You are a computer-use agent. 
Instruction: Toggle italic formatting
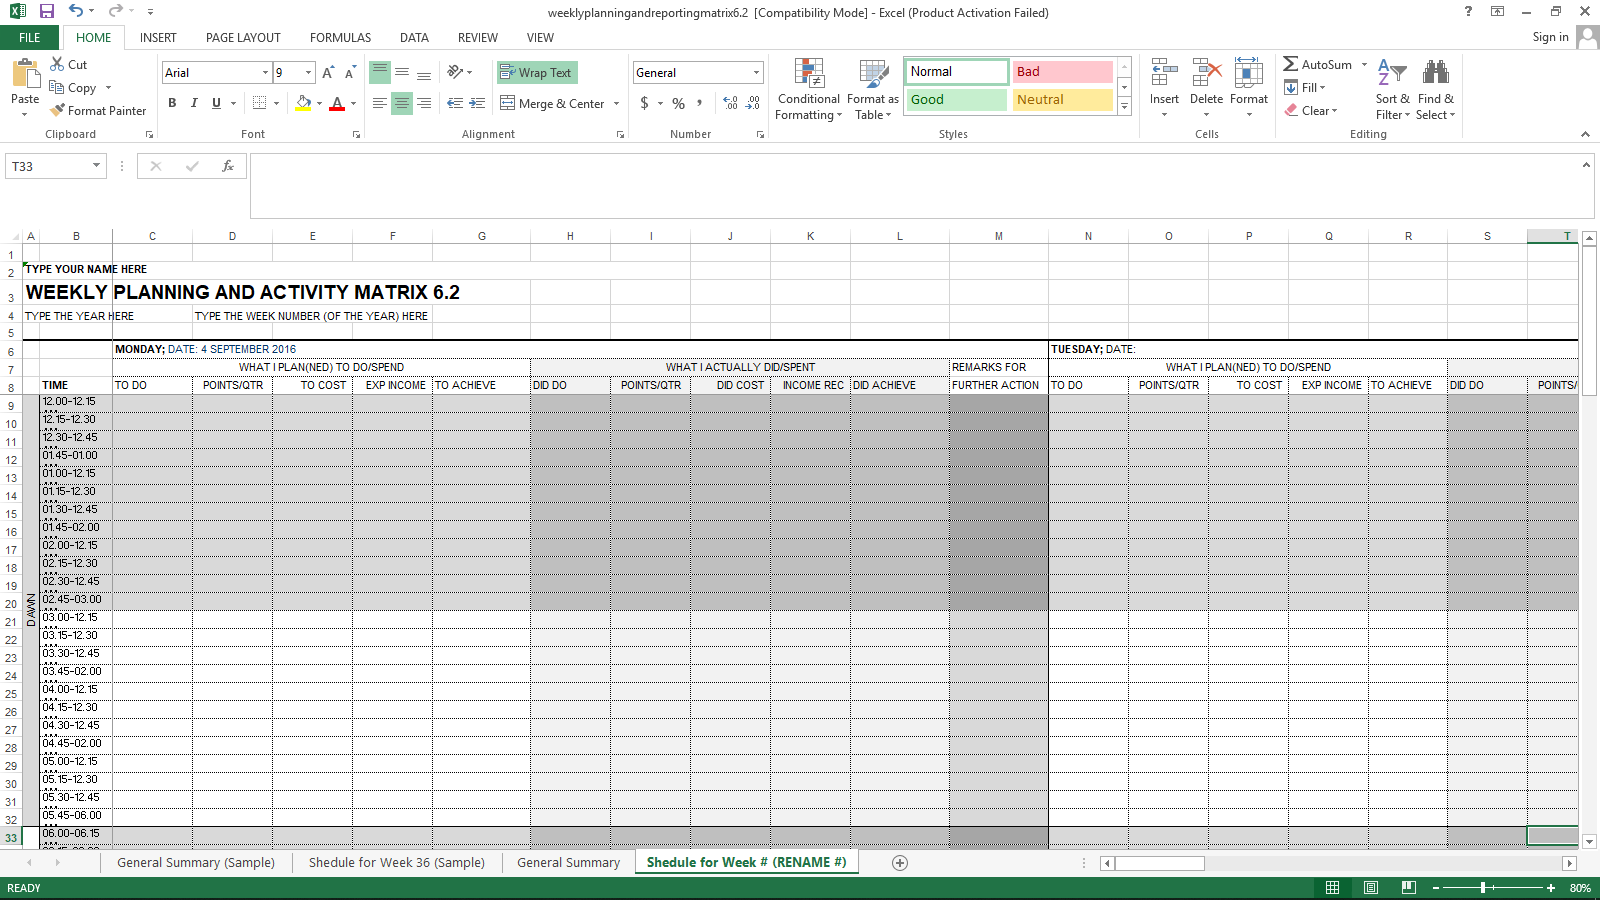tap(194, 102)
